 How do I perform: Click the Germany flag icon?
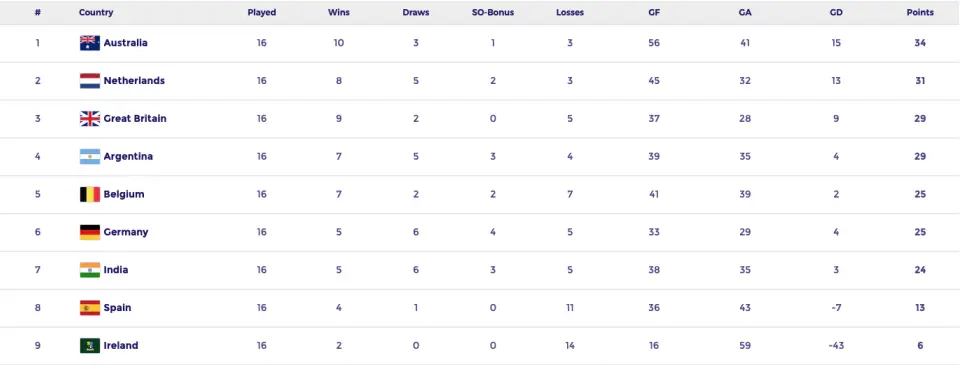coord(89,232)
